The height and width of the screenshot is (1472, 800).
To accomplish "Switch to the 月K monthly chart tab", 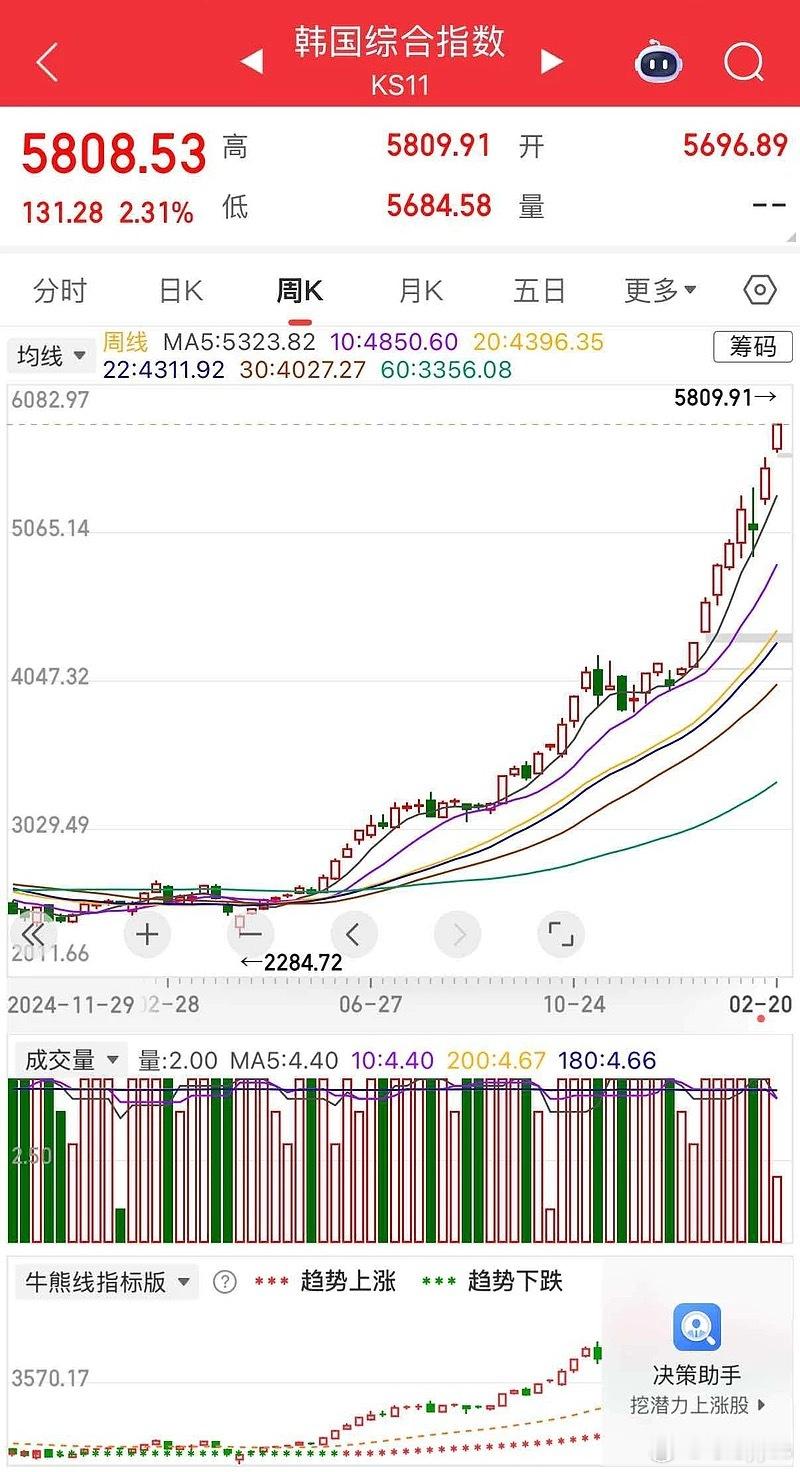I will 418,290.
